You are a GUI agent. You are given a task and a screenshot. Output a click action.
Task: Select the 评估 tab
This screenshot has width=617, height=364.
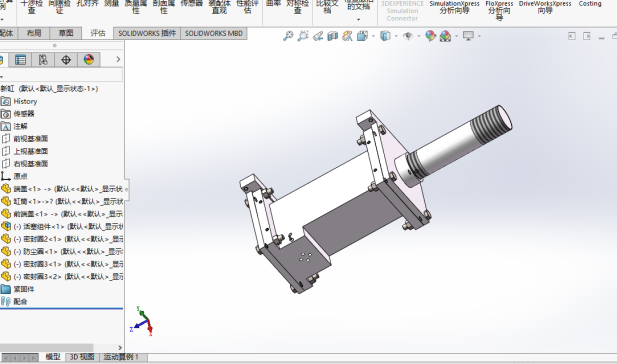[98, 33]
